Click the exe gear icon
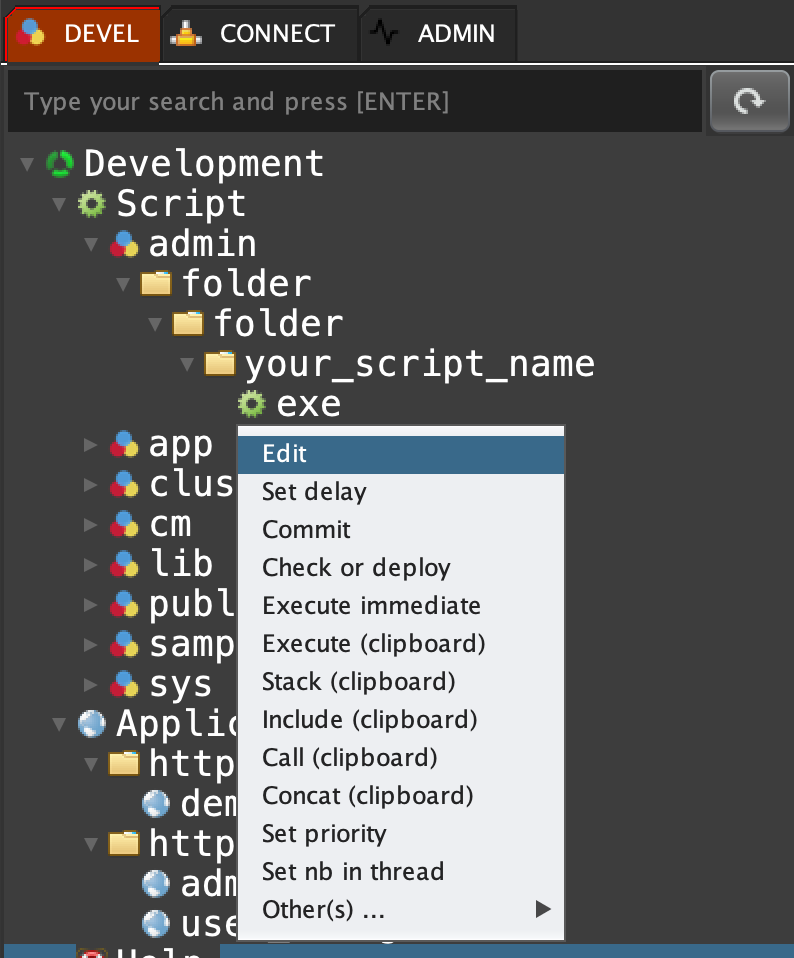 [x=252, y=404]
